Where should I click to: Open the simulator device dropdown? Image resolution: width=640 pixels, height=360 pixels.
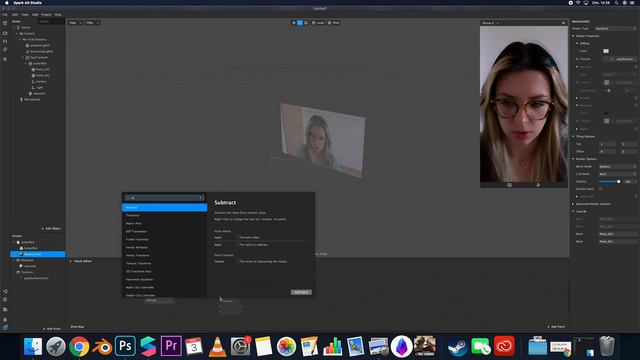click(491, 23)
